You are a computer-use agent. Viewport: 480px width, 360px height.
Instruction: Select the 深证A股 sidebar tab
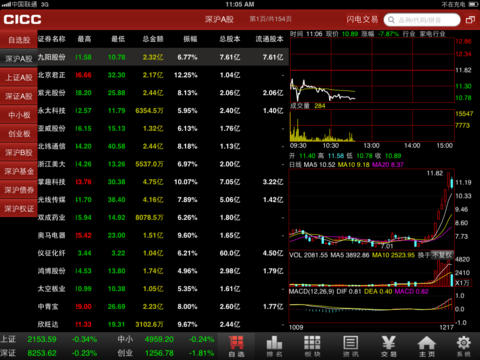(19, 96)
